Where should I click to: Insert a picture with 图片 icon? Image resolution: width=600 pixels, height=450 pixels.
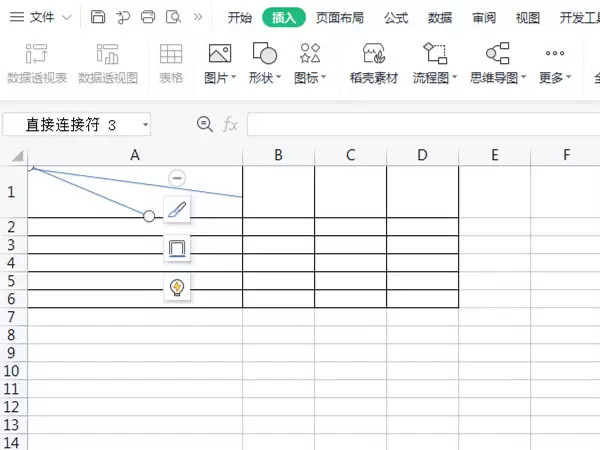(x=220, y=64)
